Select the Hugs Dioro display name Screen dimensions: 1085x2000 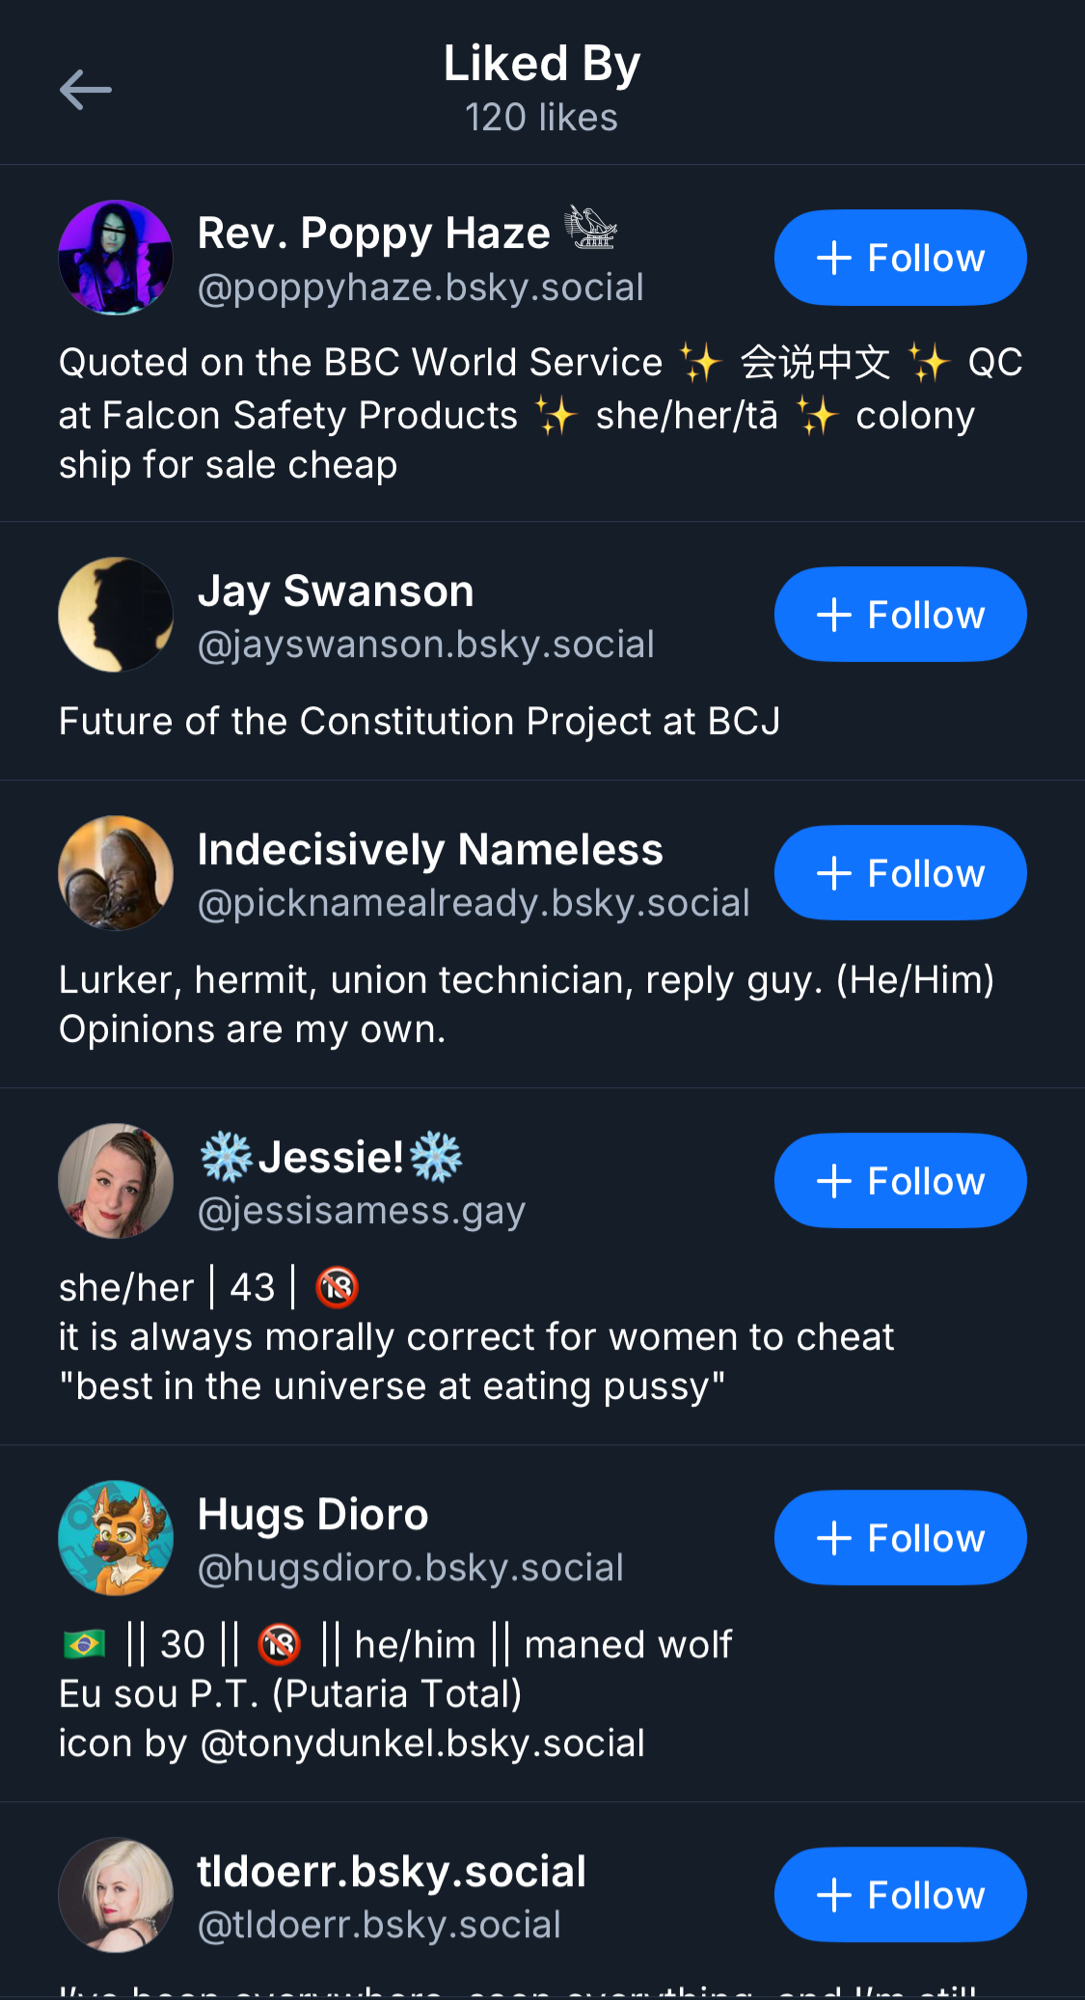pos(313,1514)
